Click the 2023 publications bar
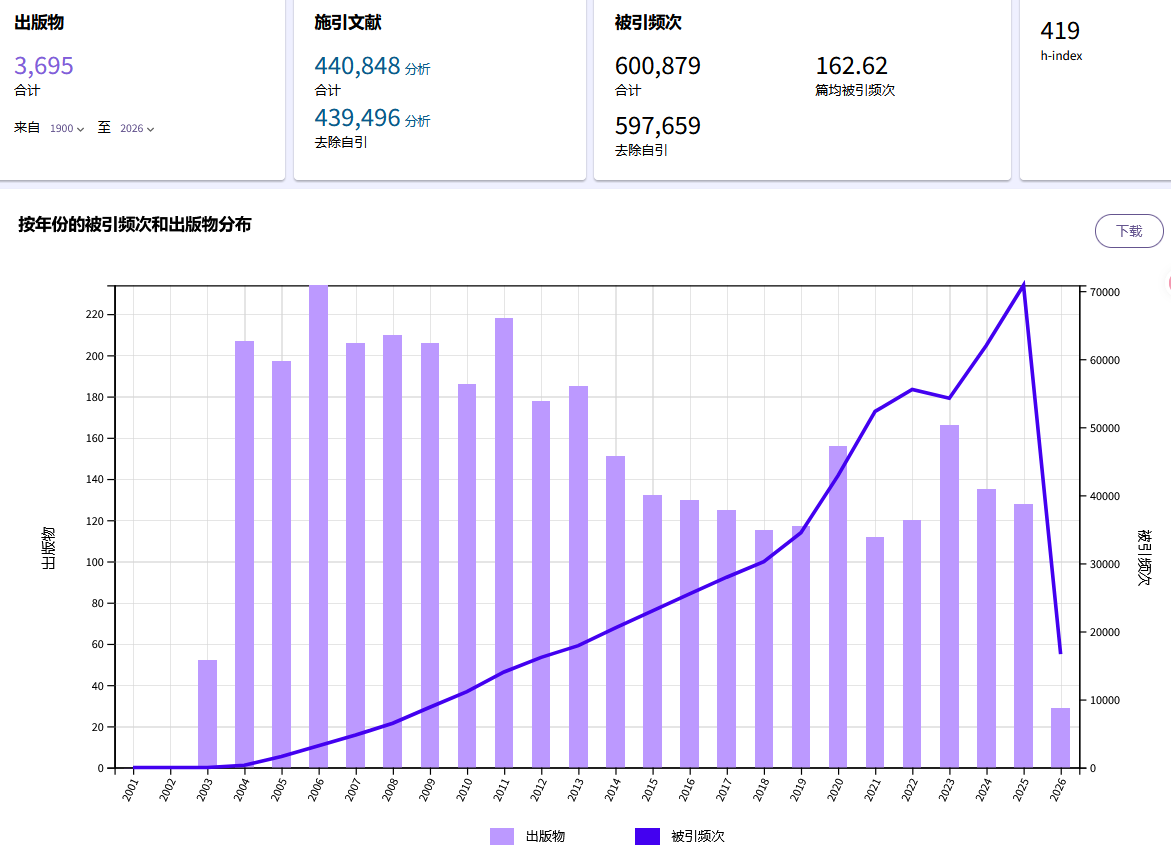Screen dimensions: 1171x859 [x=949, y=597]
